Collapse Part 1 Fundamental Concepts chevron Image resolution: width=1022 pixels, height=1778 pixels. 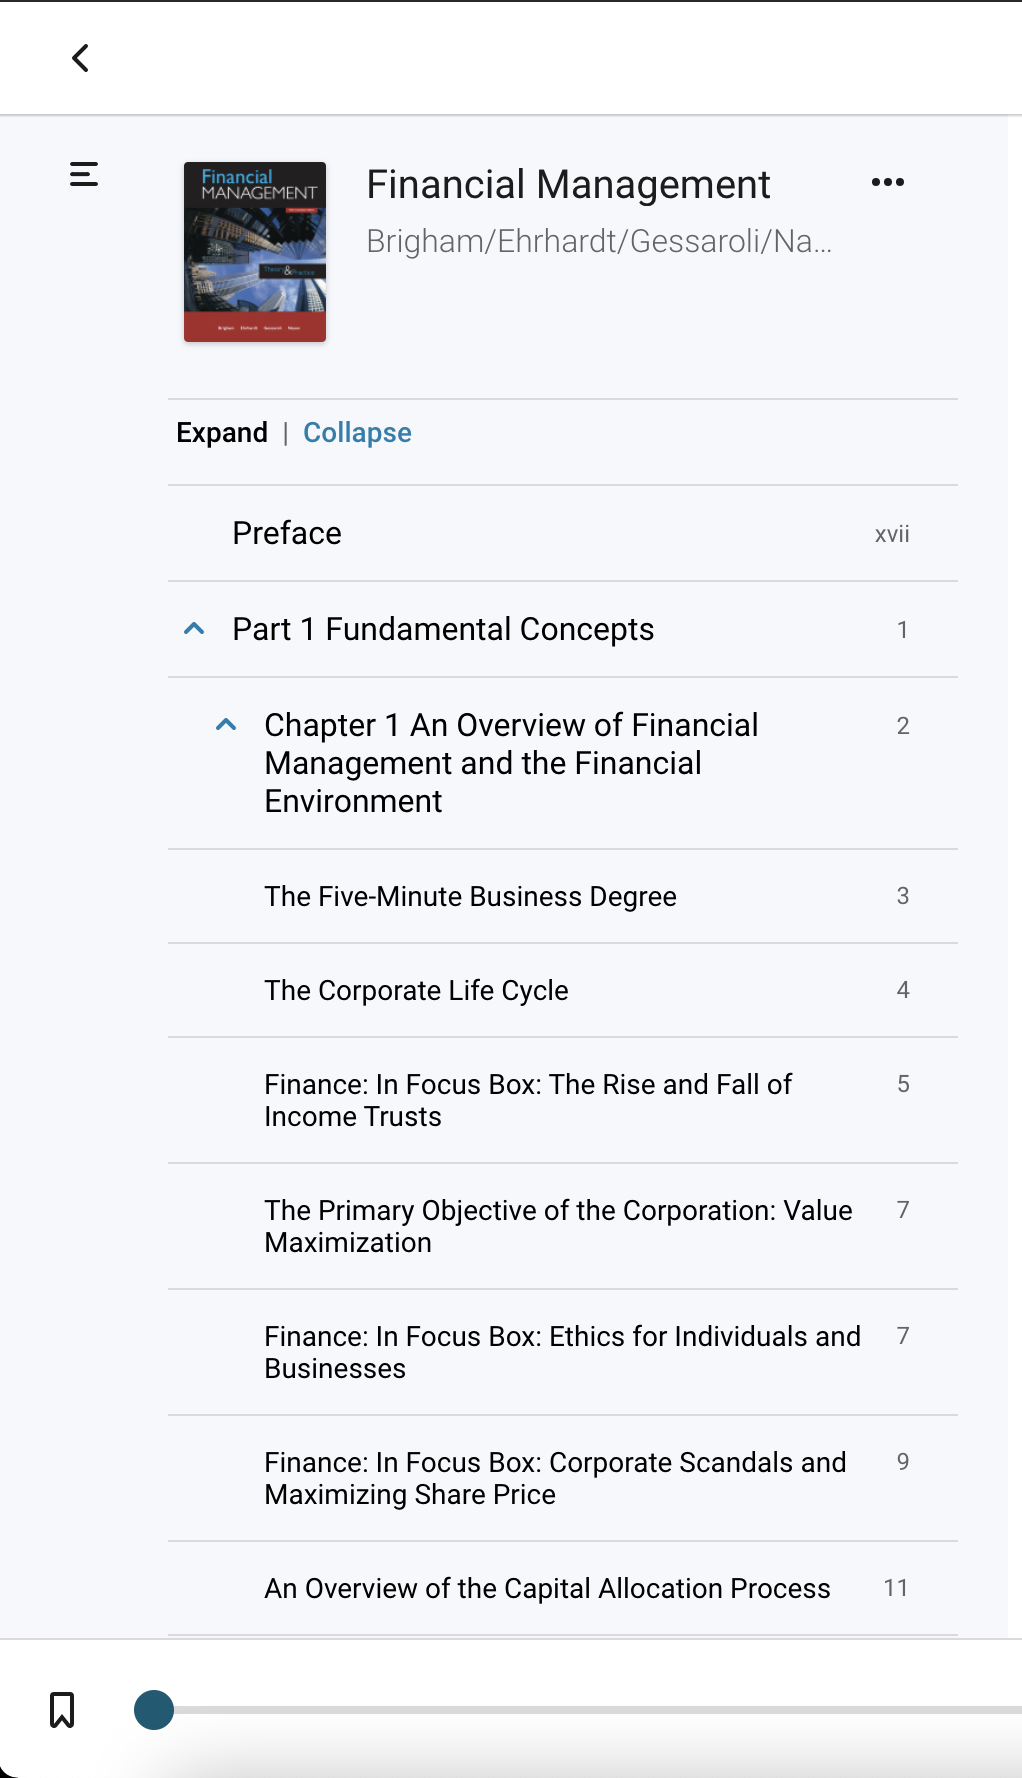click(194, 629)
